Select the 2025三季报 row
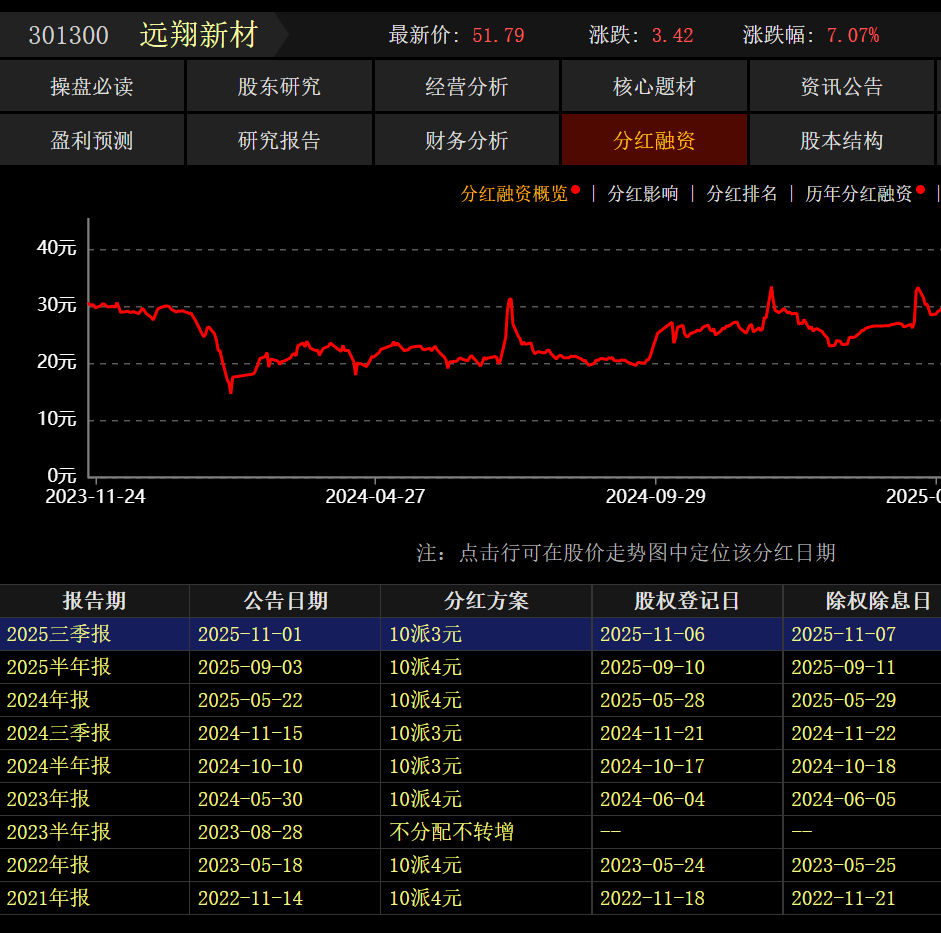Viewport: 941px width, 933px height. point(470,634)
